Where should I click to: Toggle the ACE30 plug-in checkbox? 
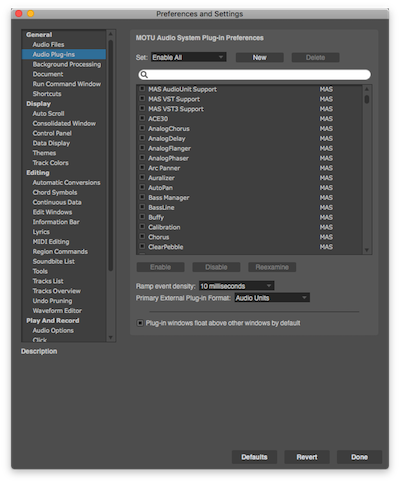tap(142, 118)
